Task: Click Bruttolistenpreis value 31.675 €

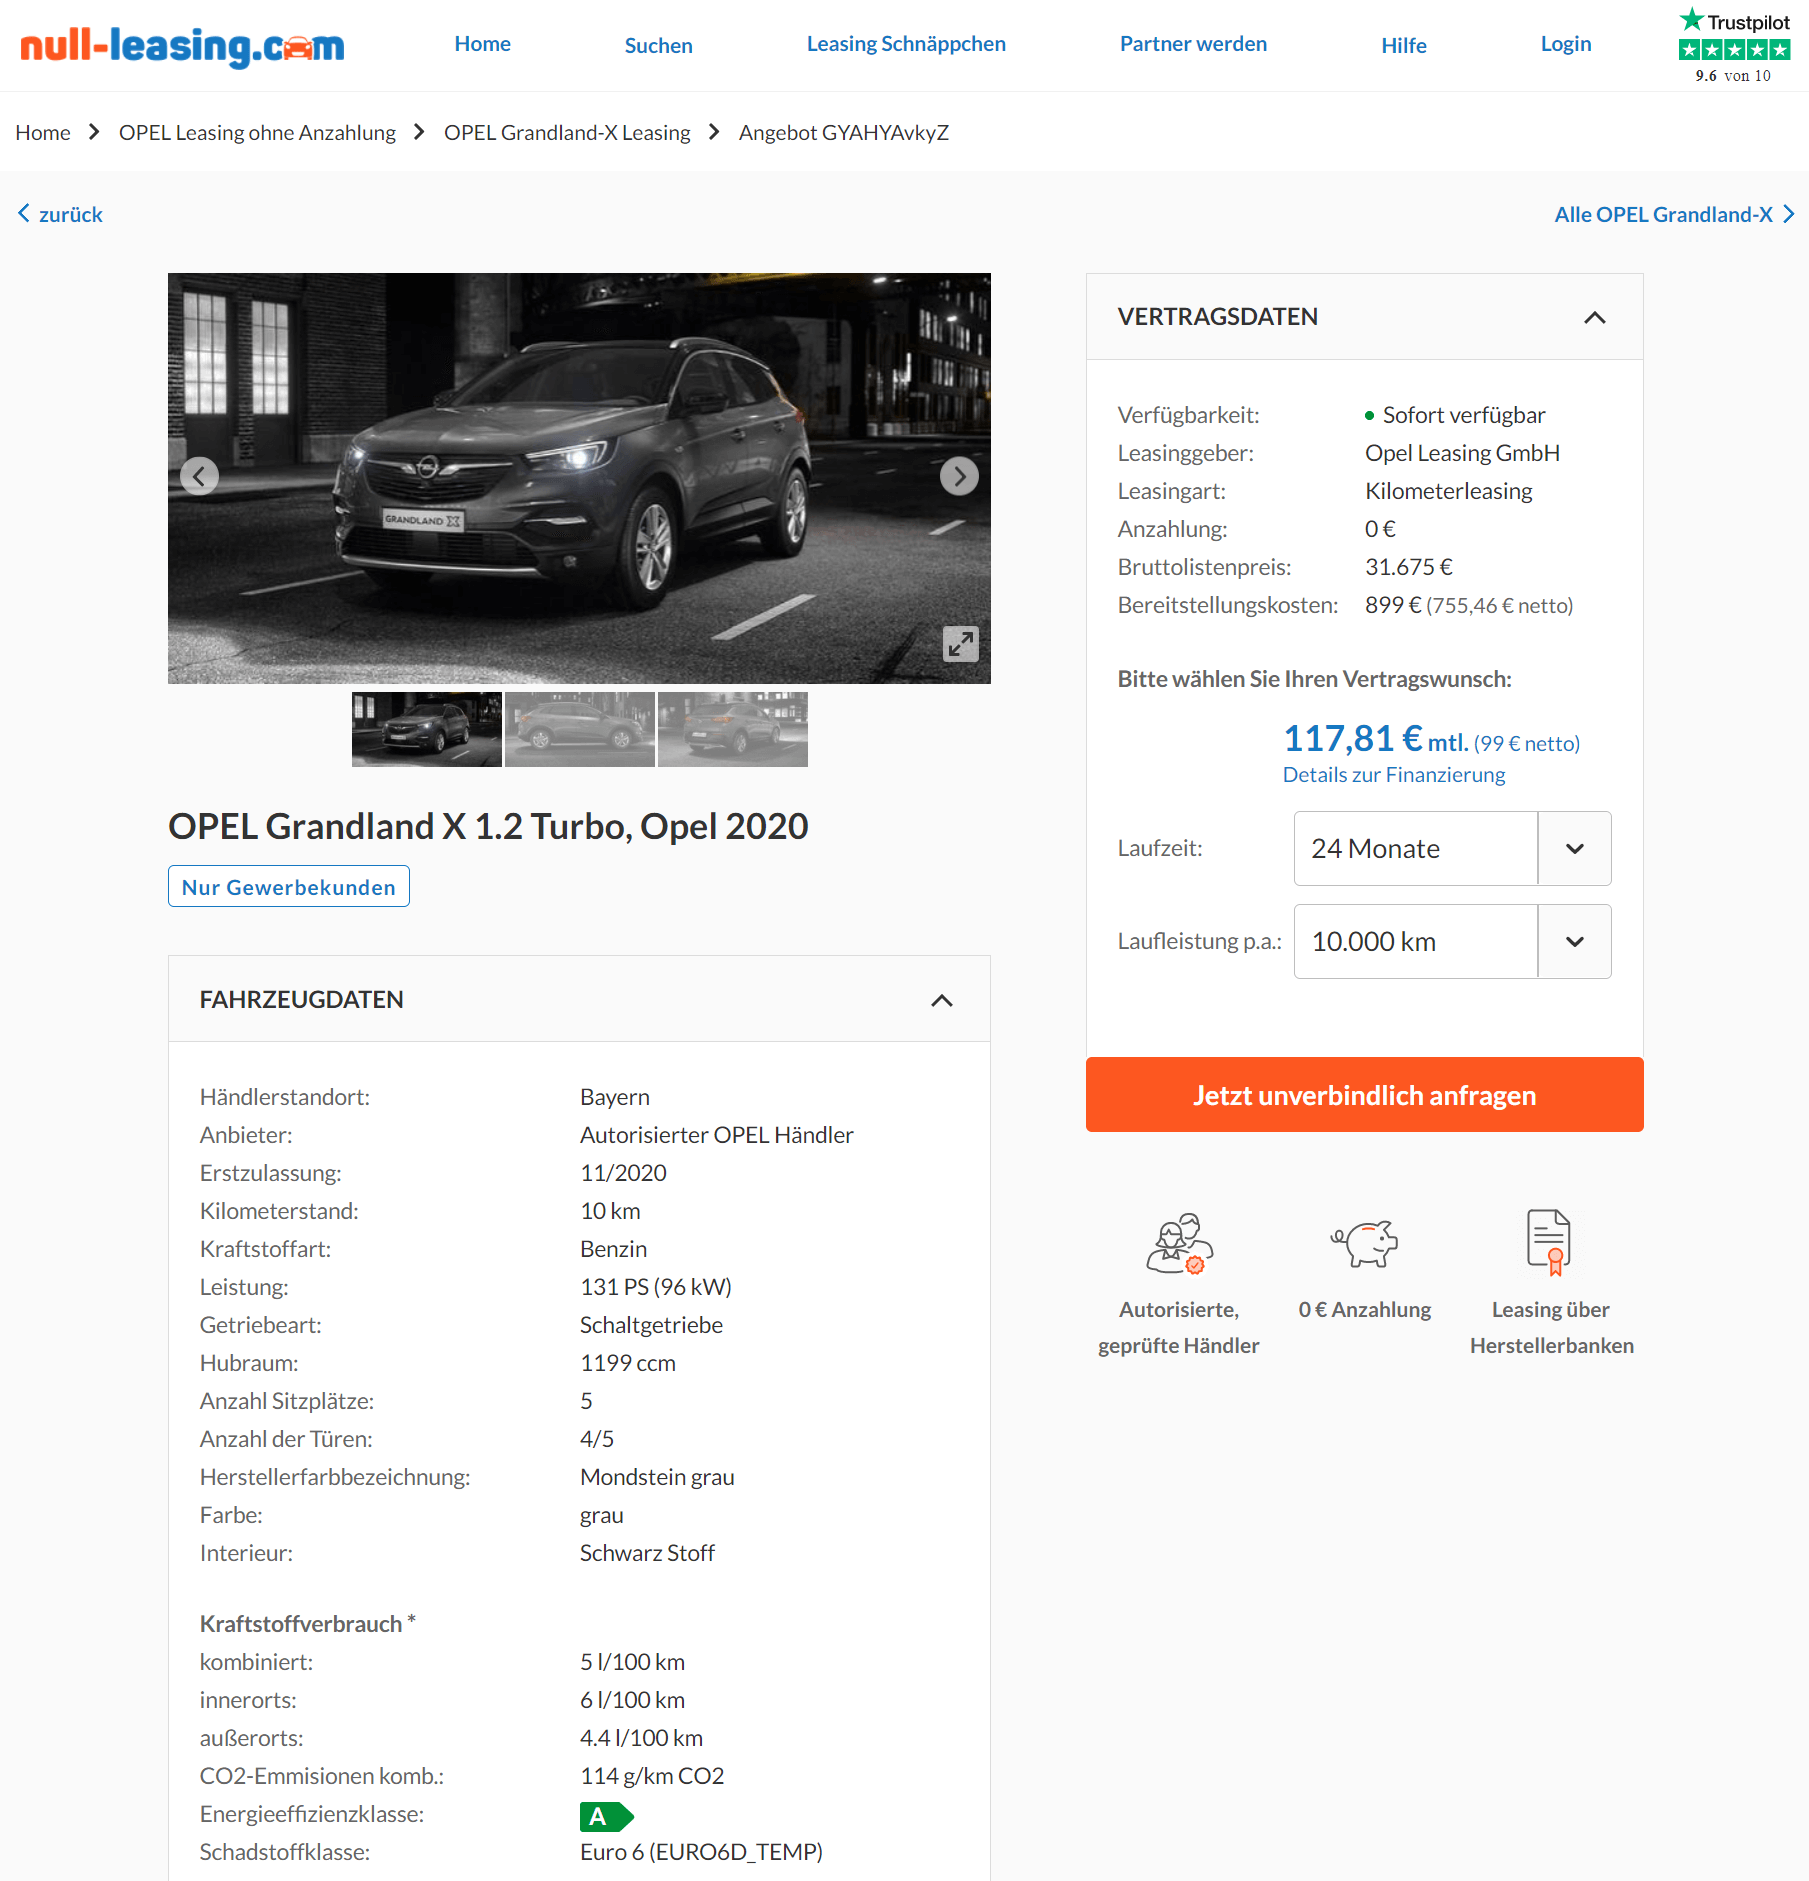Action: click(1408, 567)
